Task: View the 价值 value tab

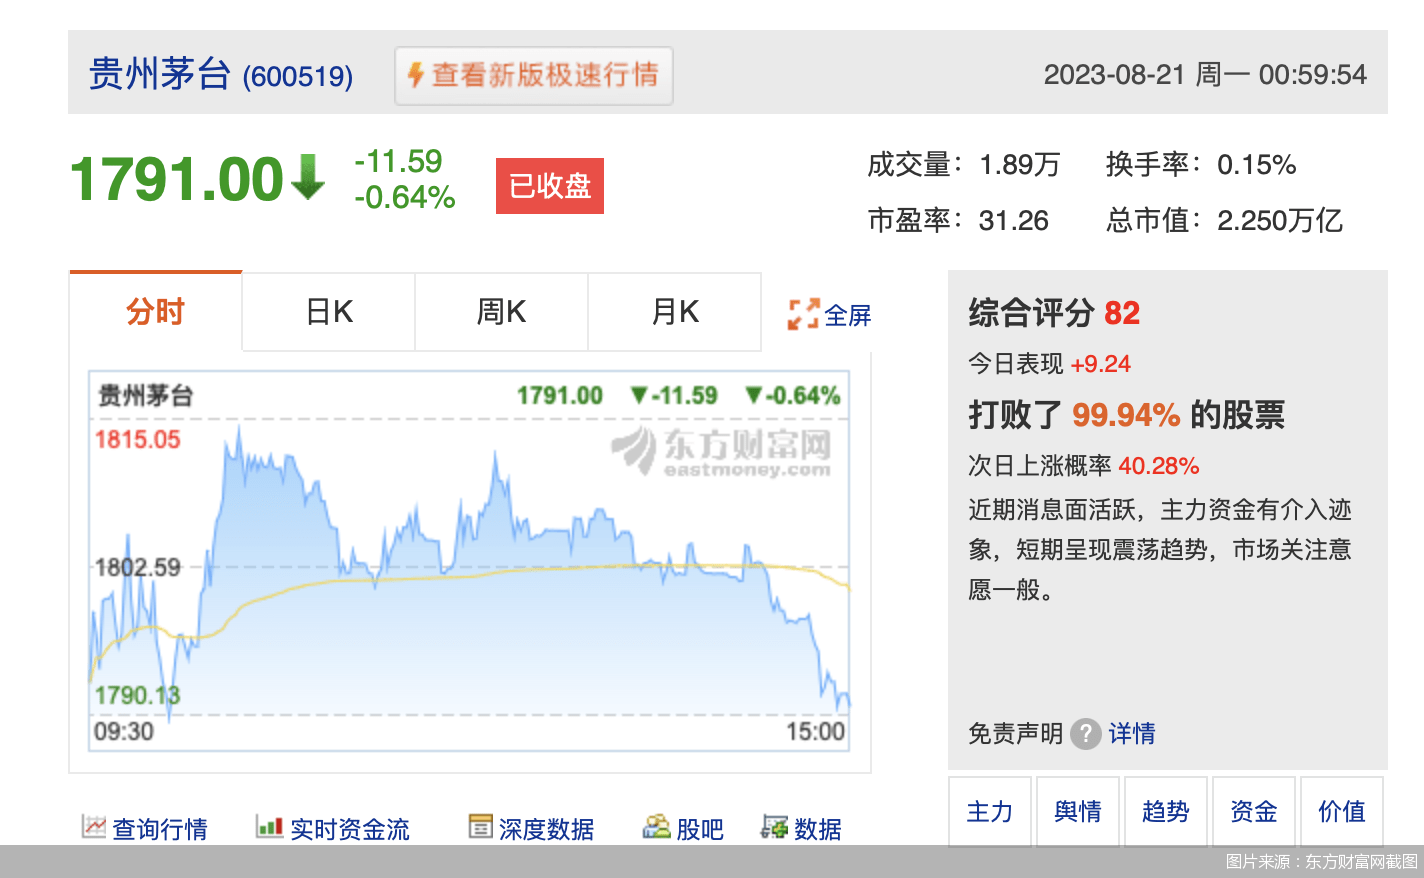Action: click(x=1342, y=811)
